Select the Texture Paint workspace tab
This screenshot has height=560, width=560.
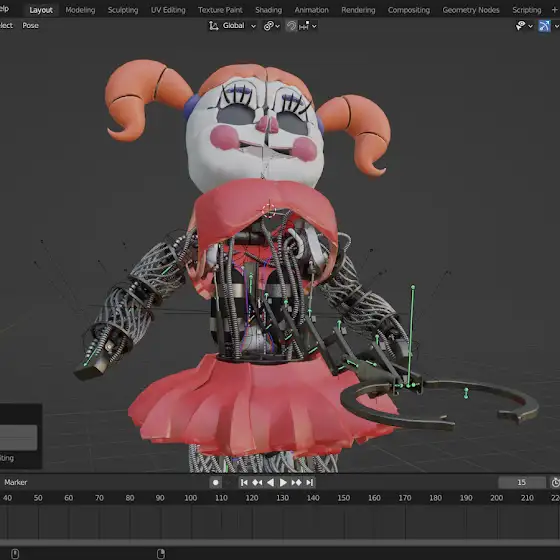[x=220, y=10]
